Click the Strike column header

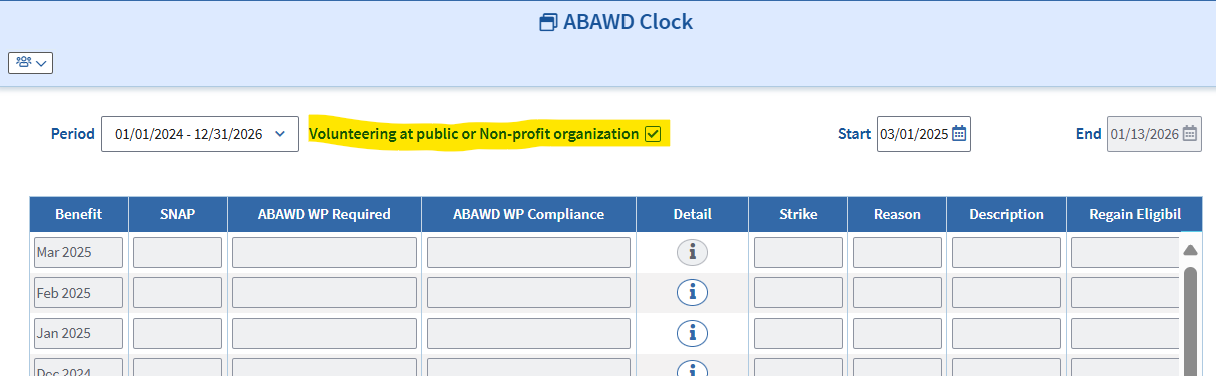tap(798, 214)
